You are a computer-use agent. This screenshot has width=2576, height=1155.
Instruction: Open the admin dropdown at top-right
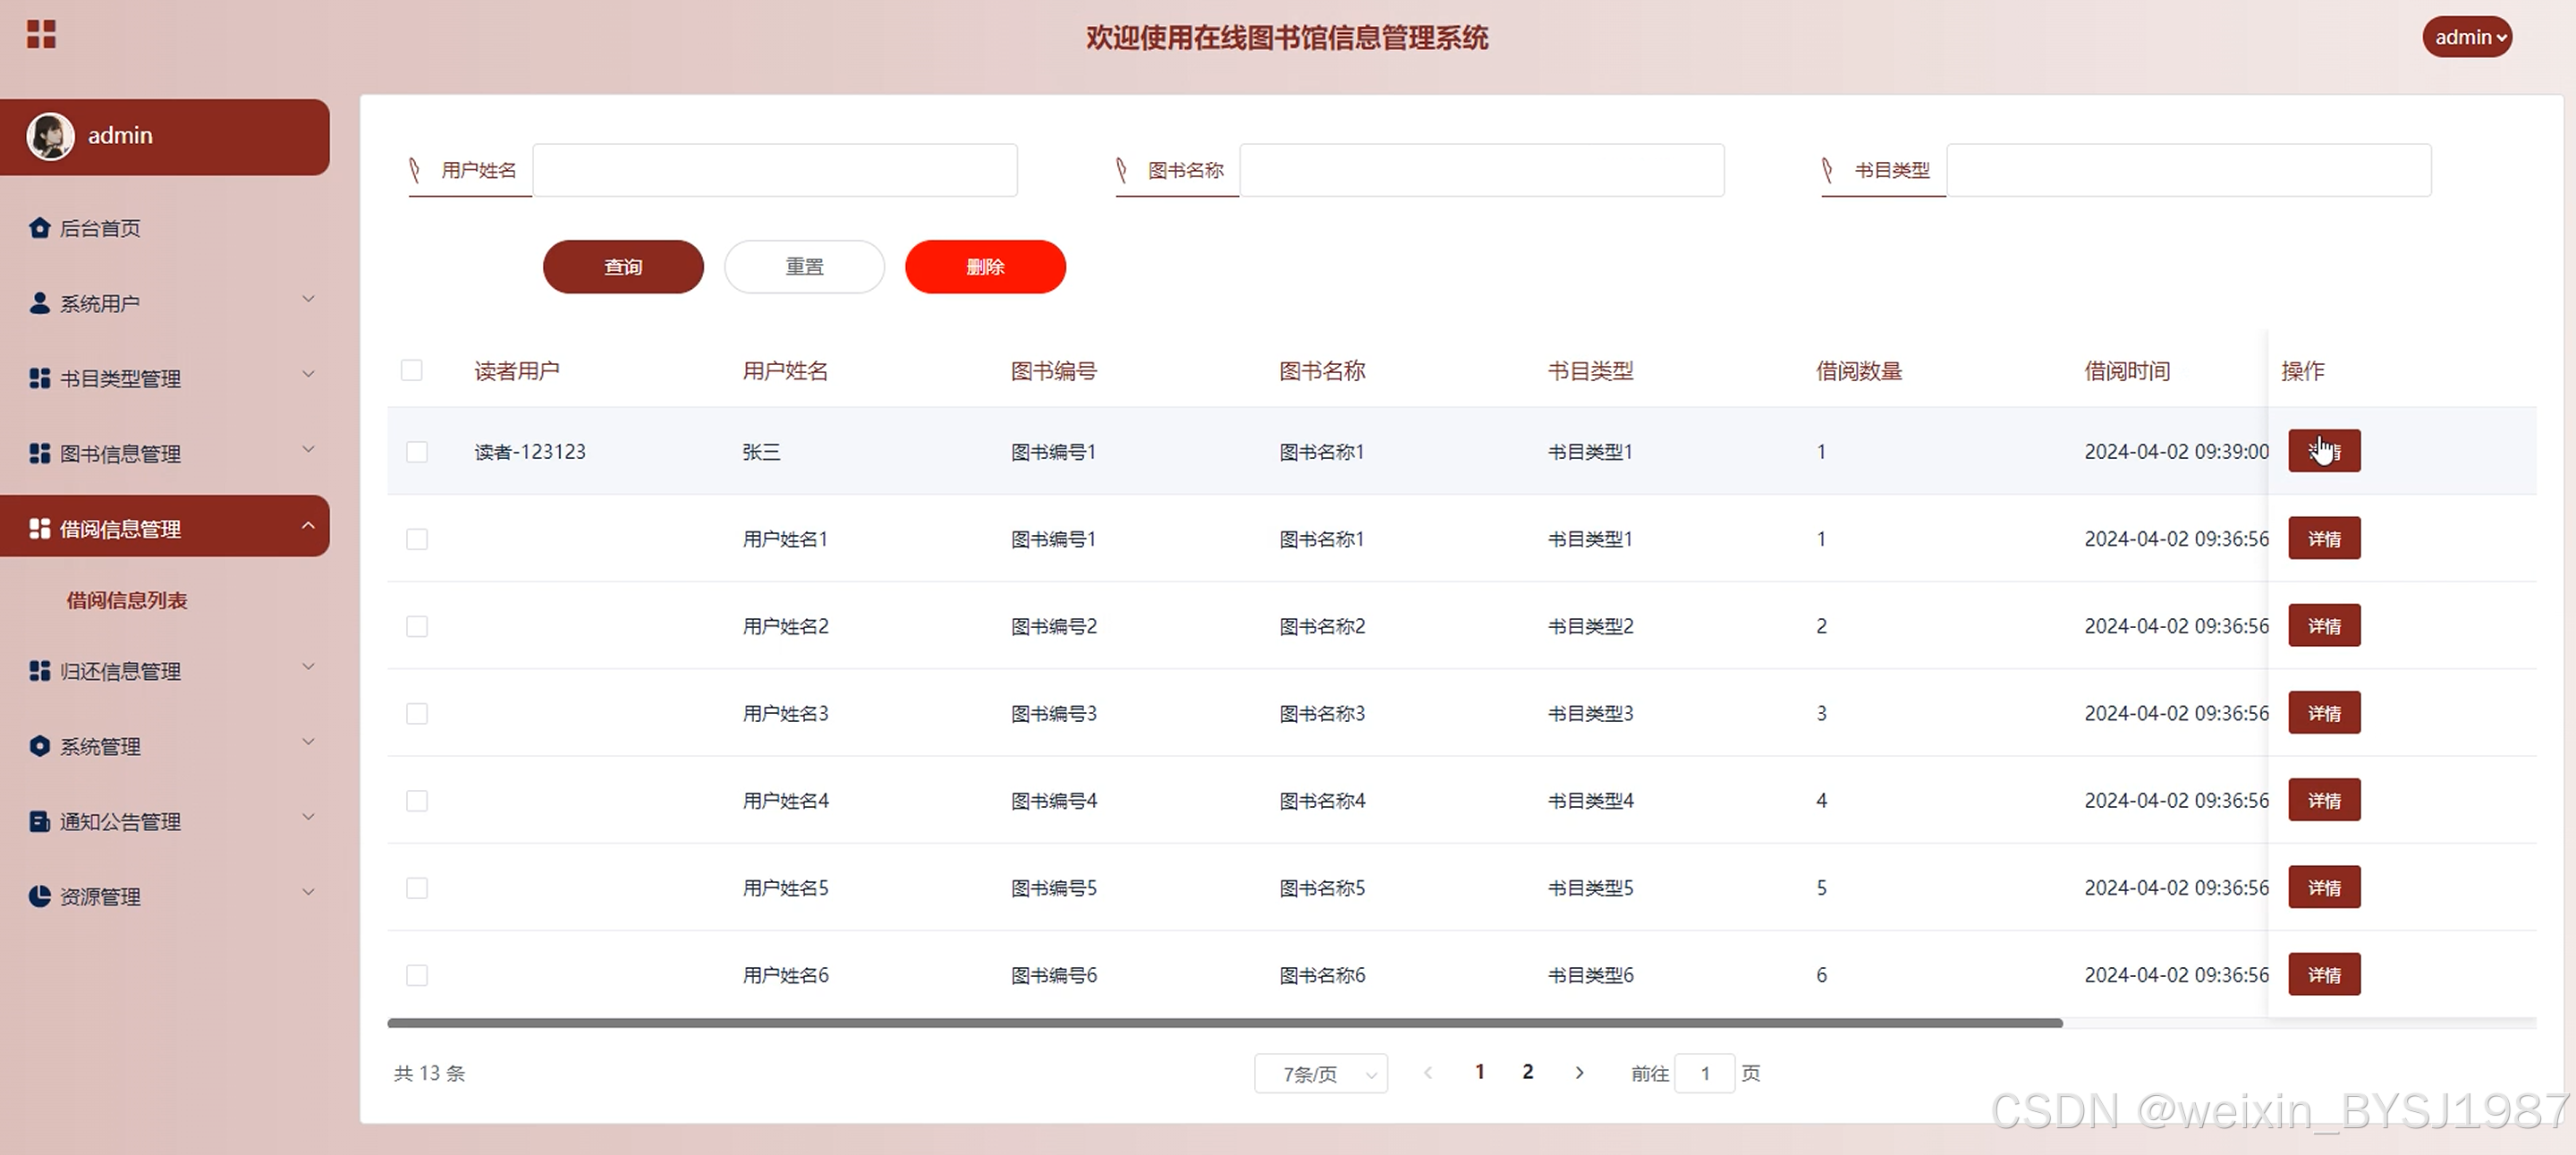(x=2466, y=38)
